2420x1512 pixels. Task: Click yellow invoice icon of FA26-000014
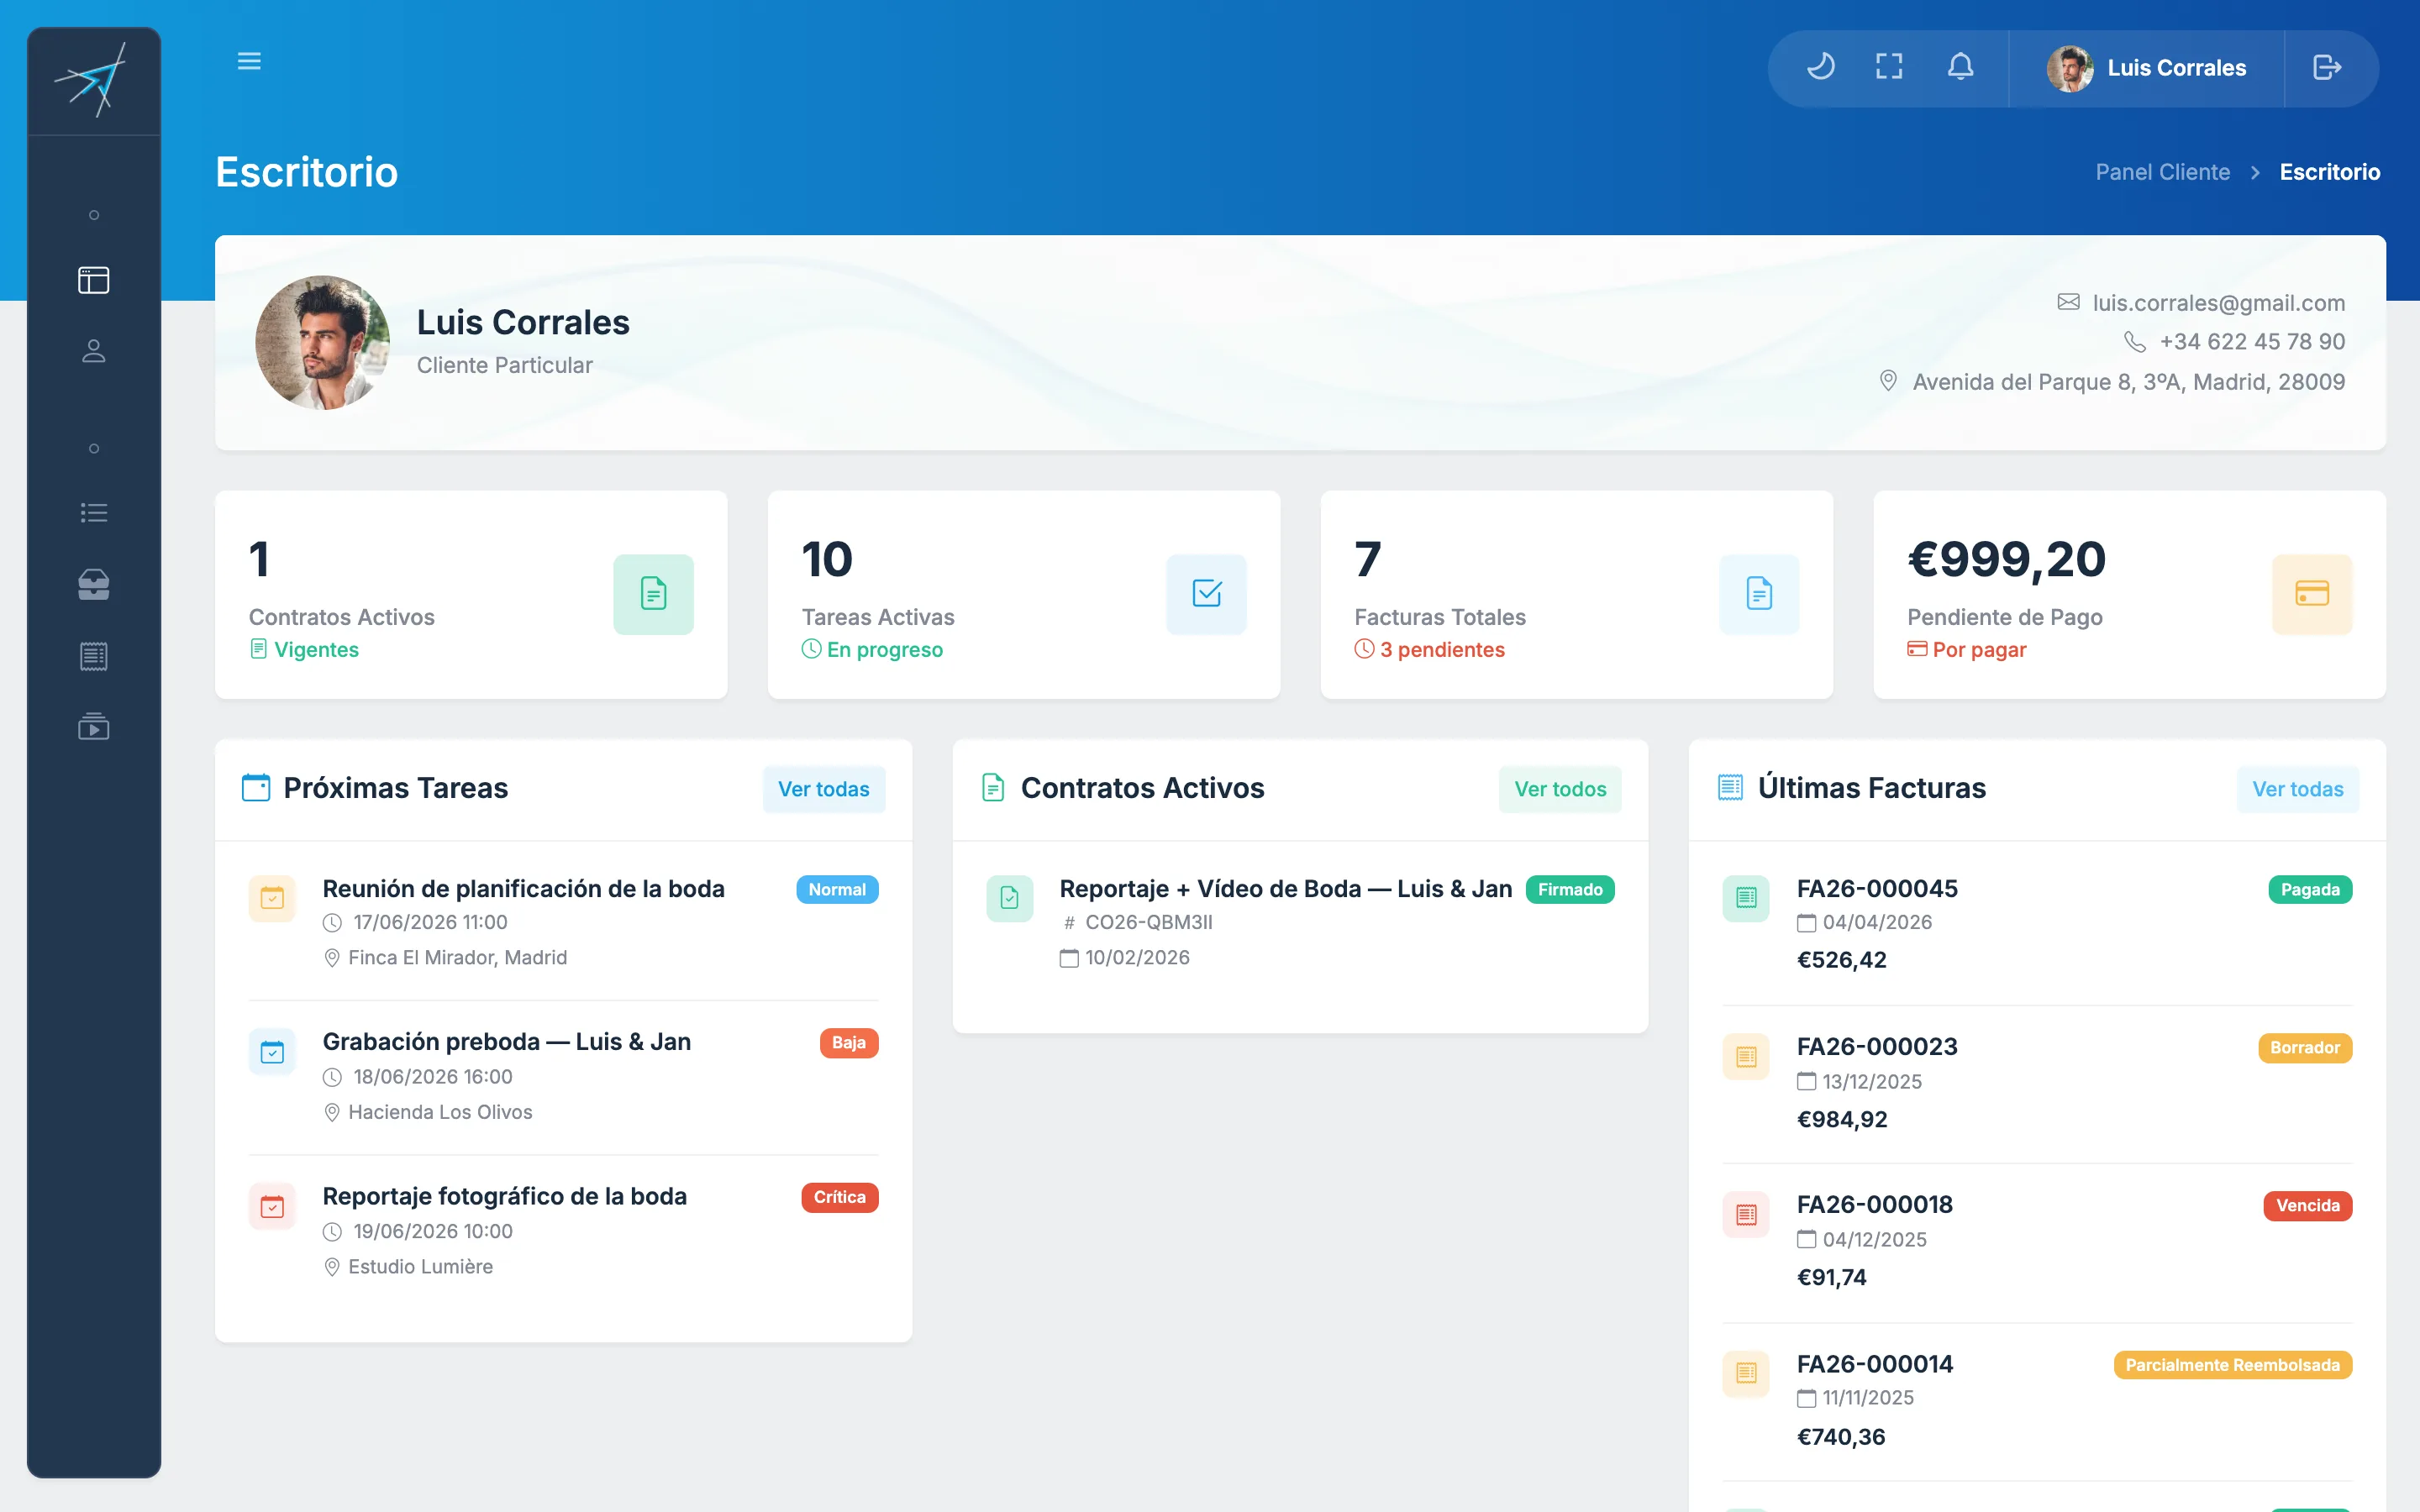[x=1746, y=1373]
